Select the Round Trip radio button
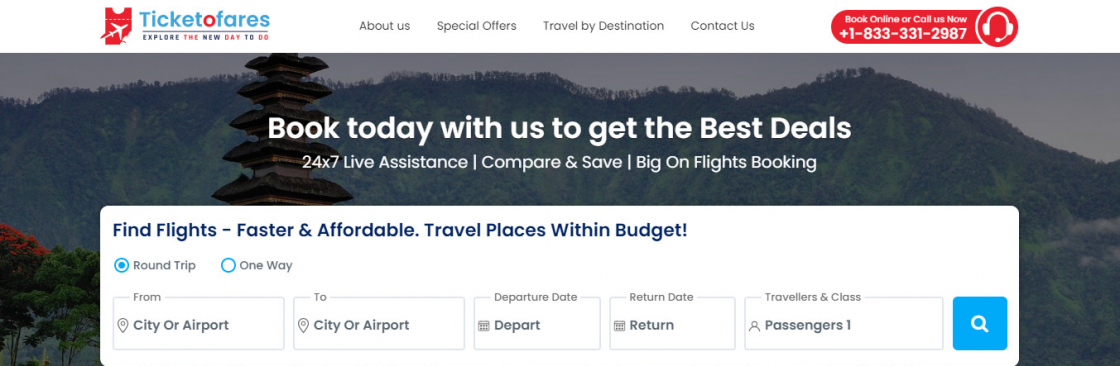Viewport: 1120px width, 366px height. click(121, 265)
